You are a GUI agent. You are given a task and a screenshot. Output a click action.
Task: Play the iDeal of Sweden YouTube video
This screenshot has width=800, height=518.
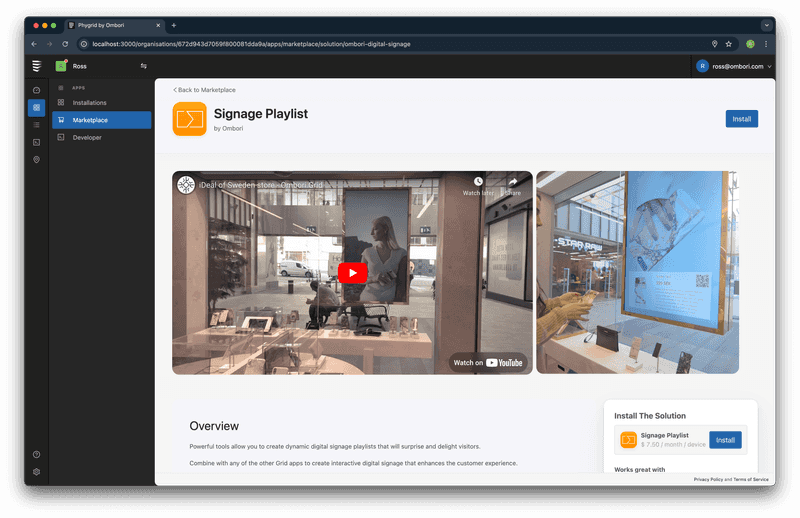click(x=352, y=272)
